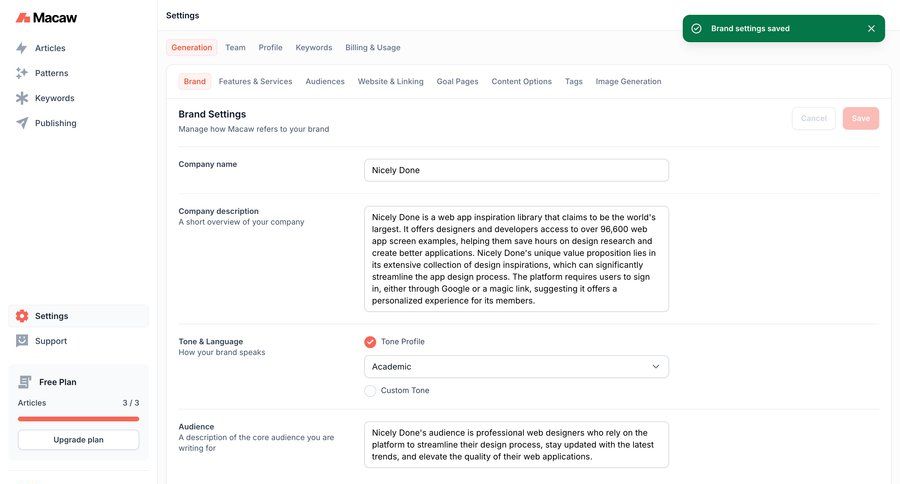Click the Support chat icon
This screenshot has height=484, width=900.
click(22, 340)
